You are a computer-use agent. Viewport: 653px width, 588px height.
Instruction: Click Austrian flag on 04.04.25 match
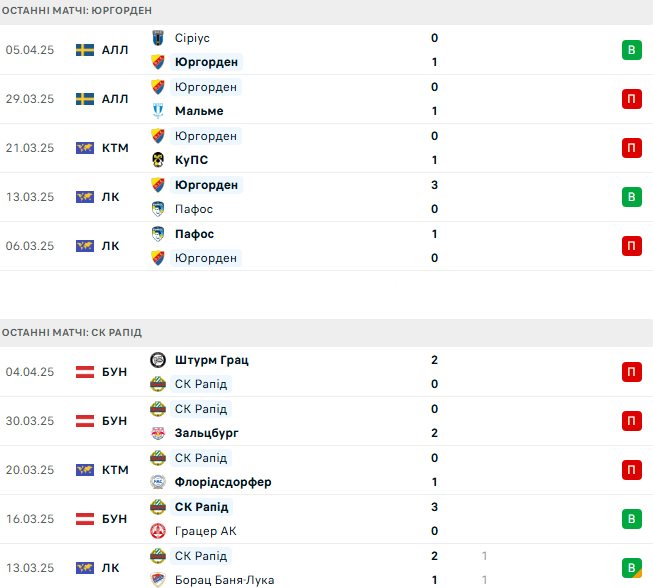click(x=85, y=372)
